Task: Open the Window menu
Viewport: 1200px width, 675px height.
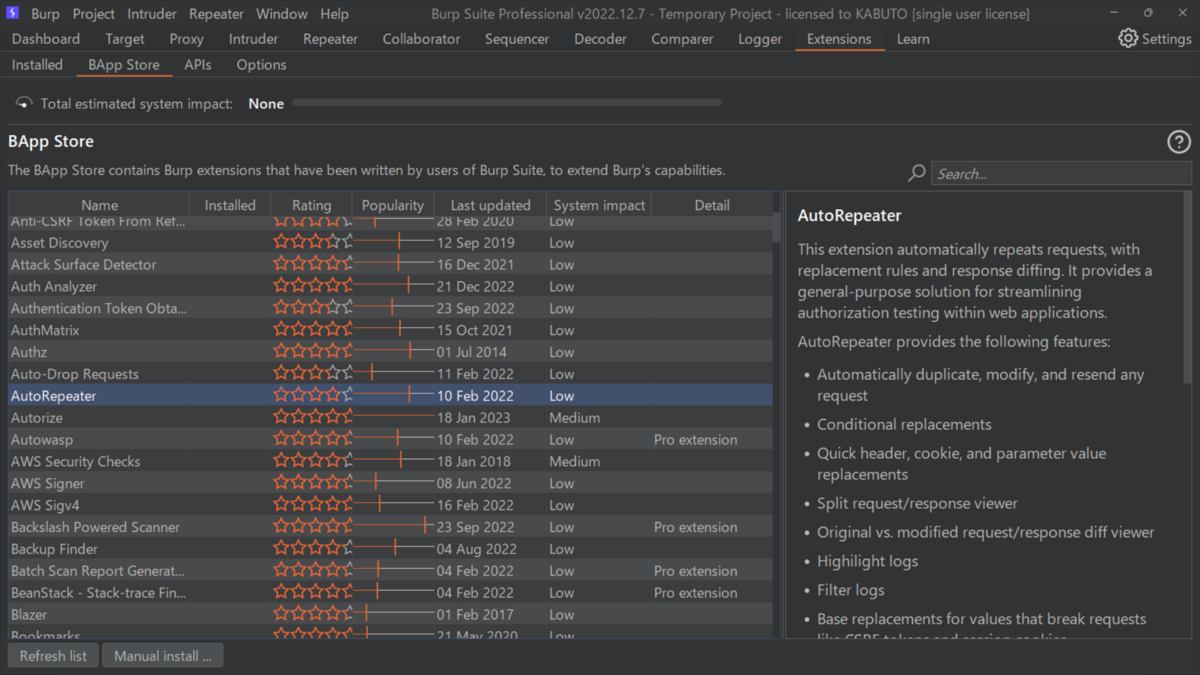Action: [x=281, y=14]
